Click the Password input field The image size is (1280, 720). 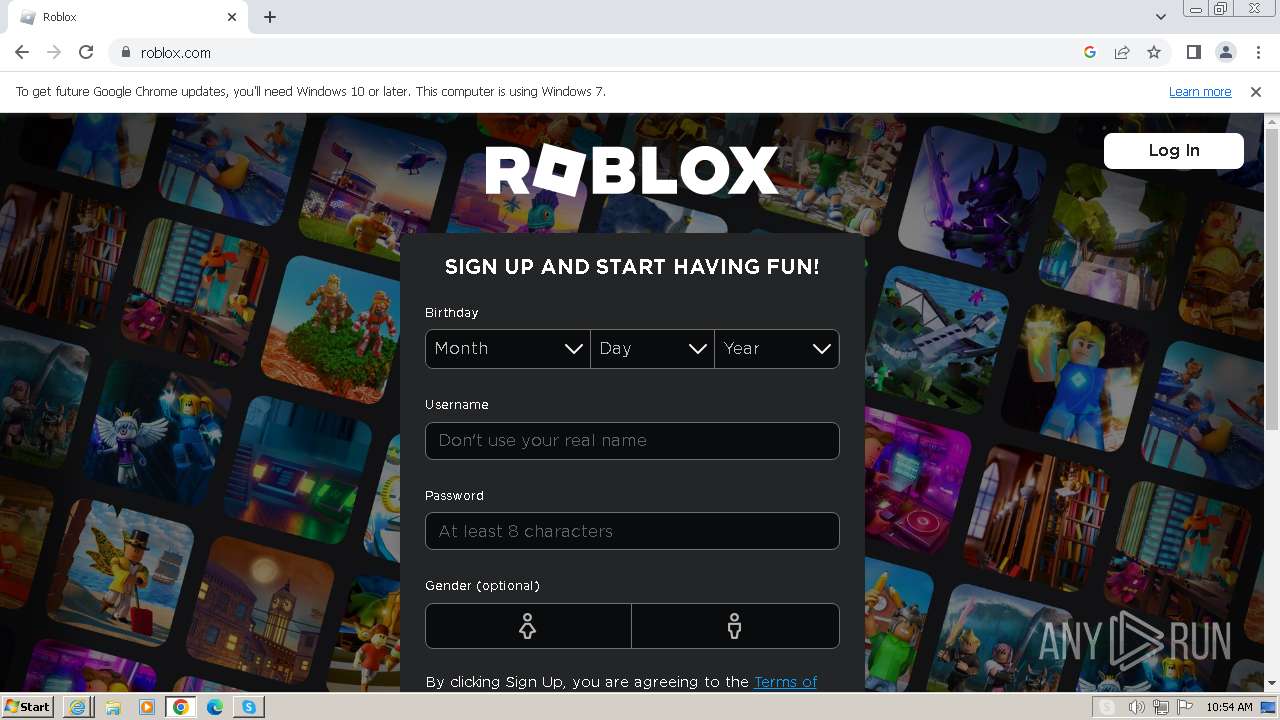pyautogui.click(x=632, y=531)
